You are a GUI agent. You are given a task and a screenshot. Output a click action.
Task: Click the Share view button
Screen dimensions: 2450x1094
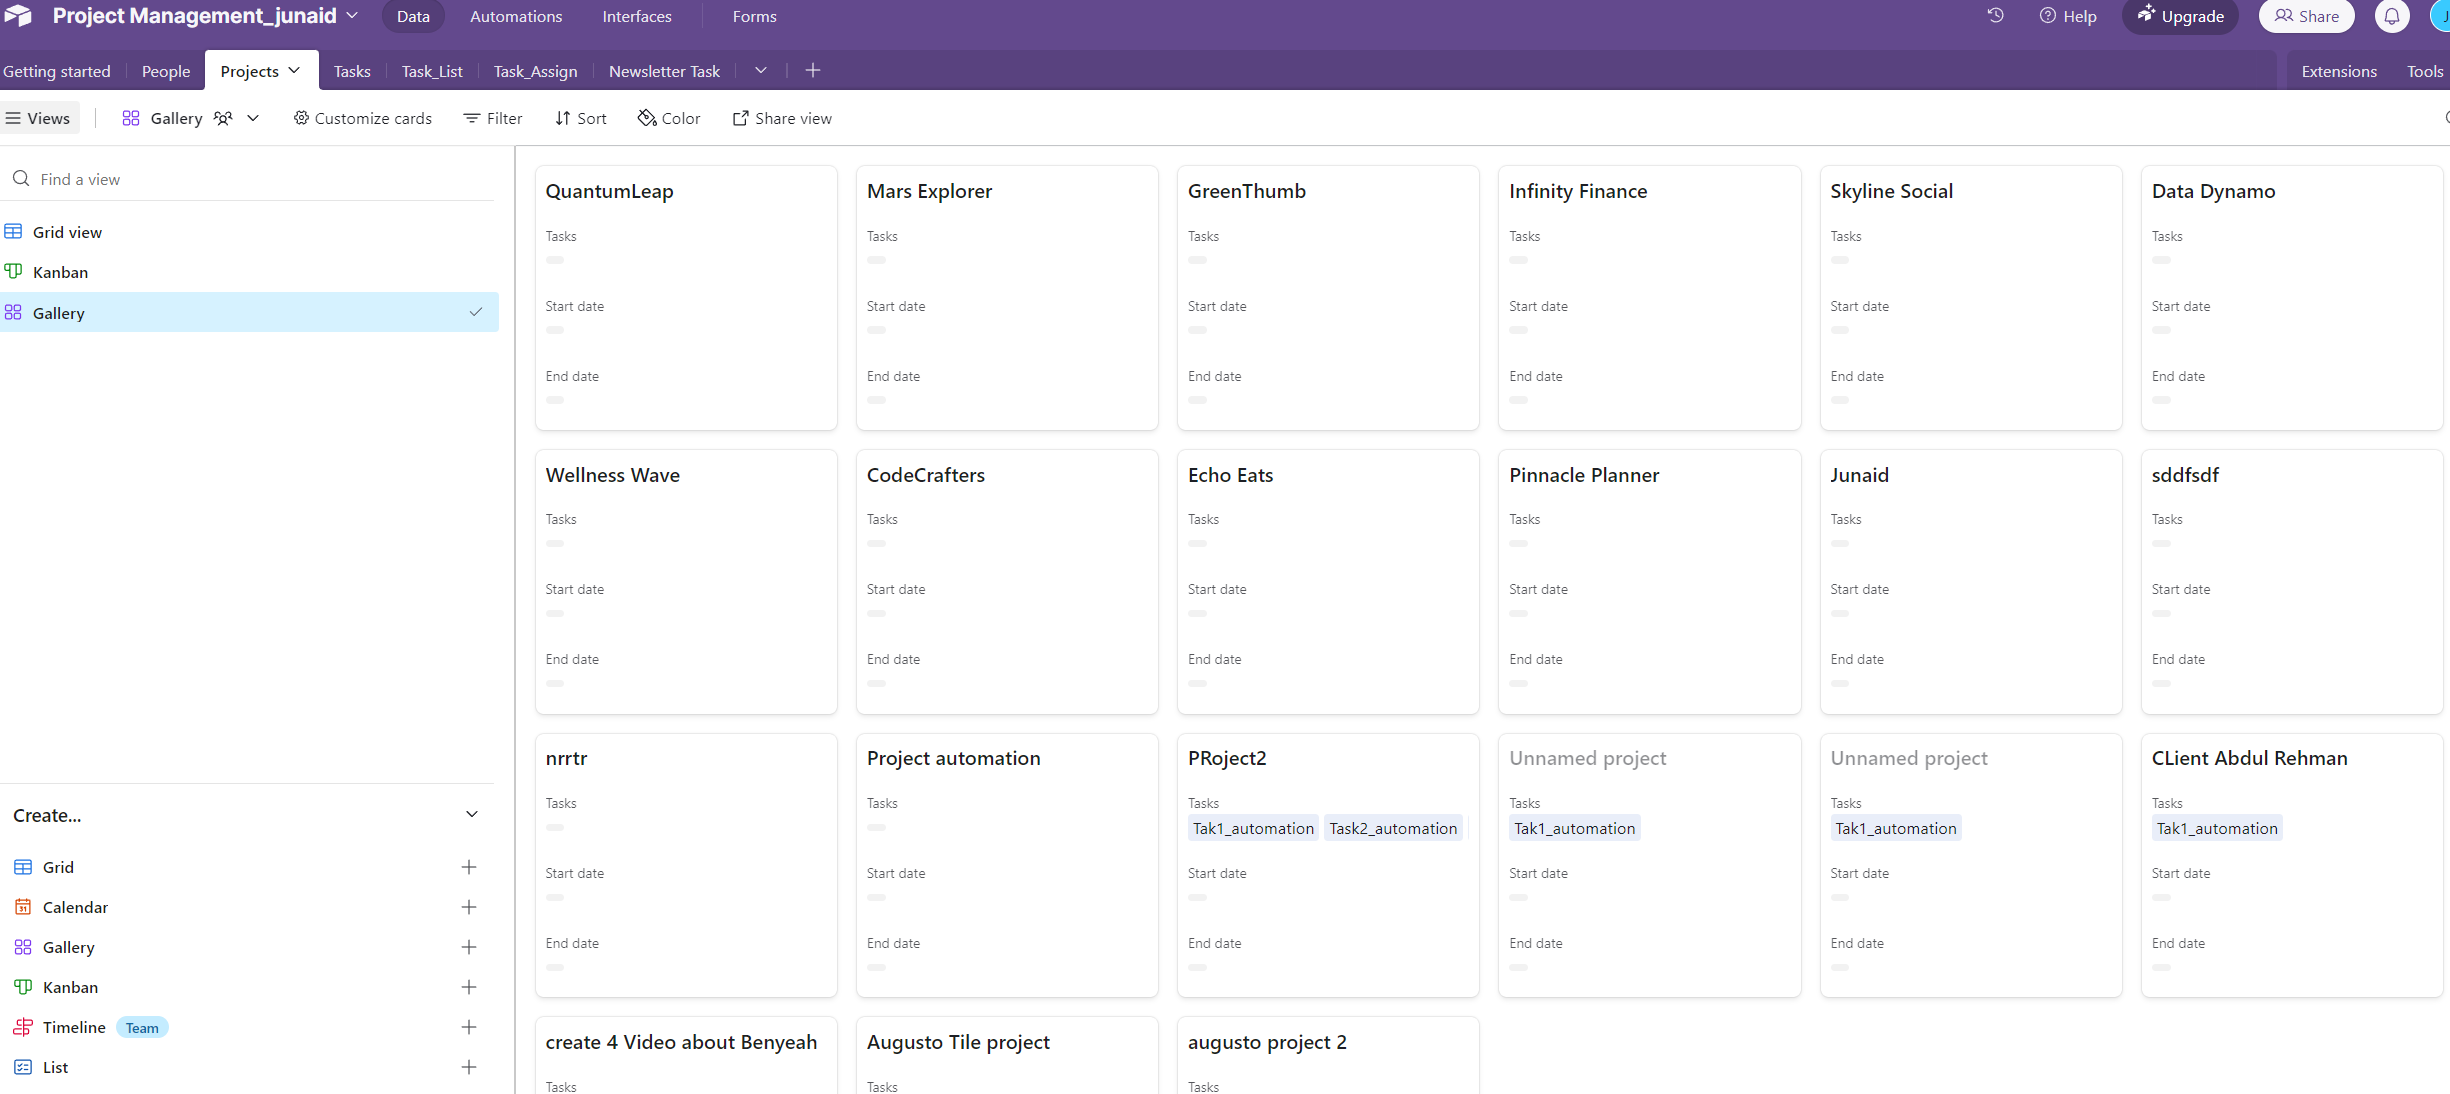[782, 118]
